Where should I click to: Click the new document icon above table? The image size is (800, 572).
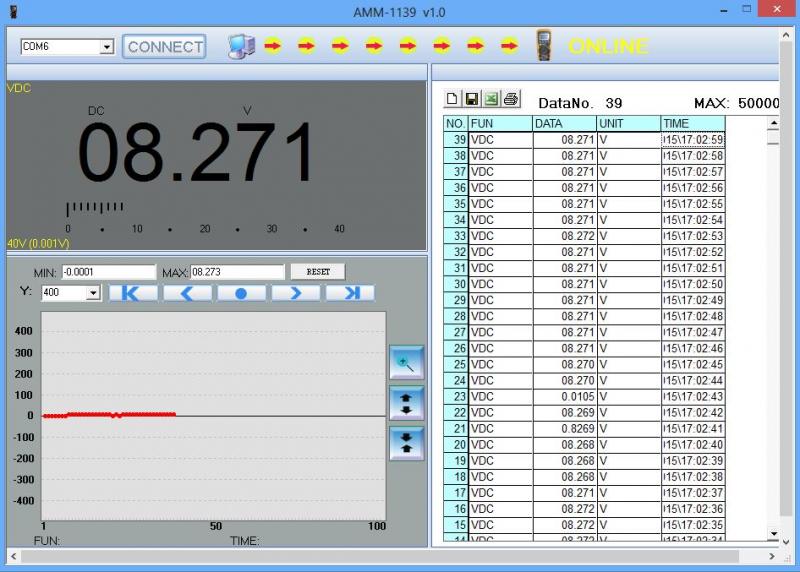coord(452,99)
